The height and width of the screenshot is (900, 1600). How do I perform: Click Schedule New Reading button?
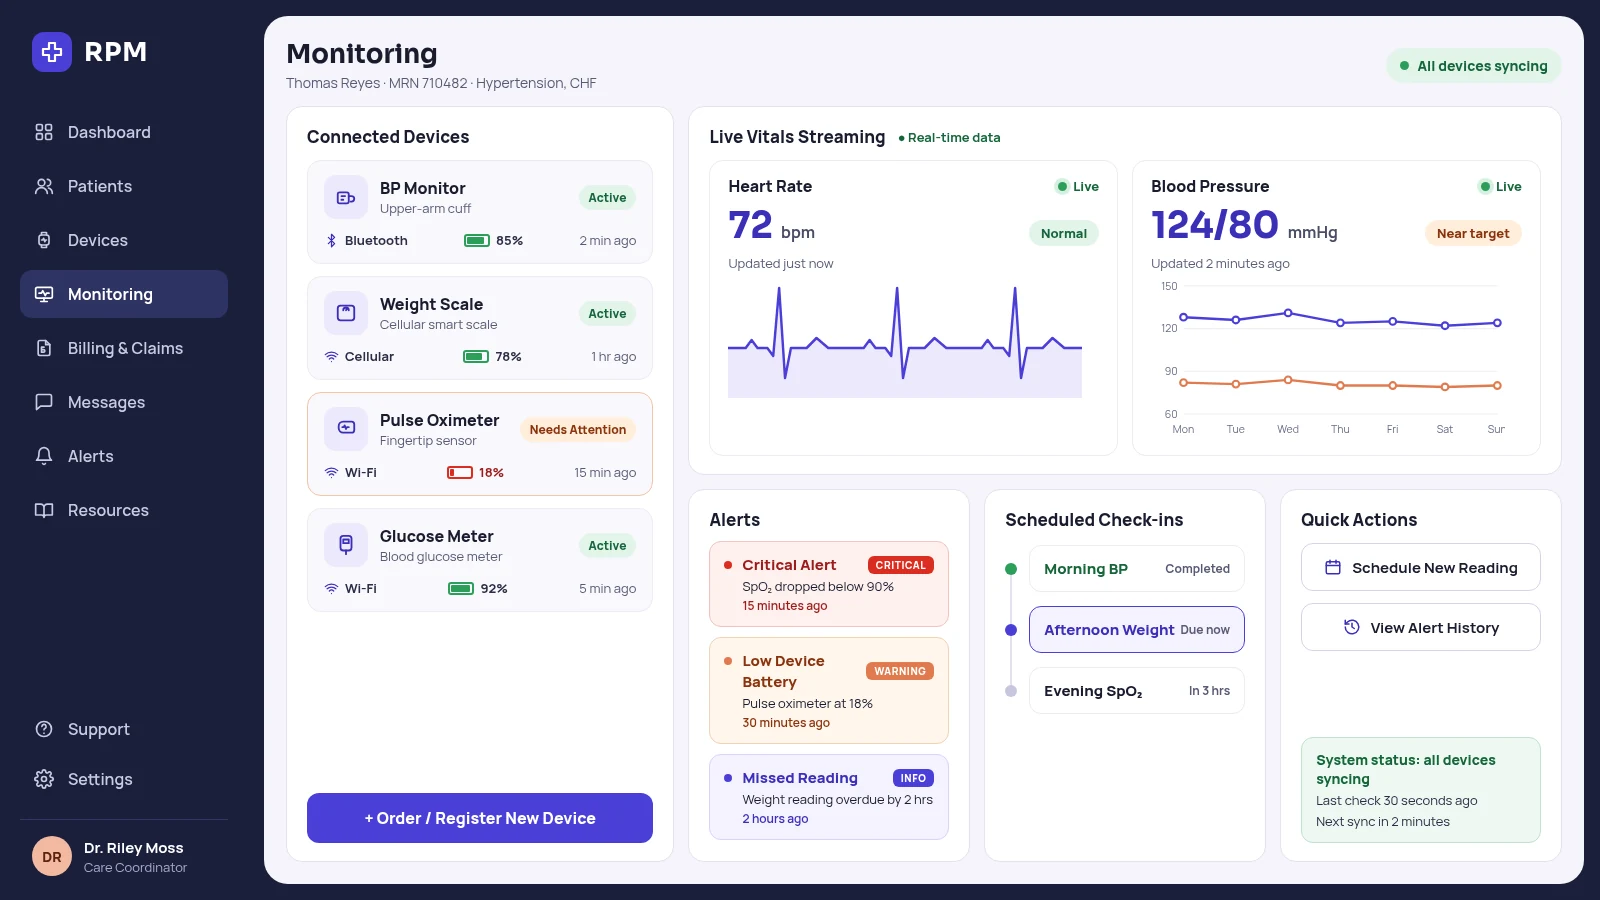tap(1421, 568)
